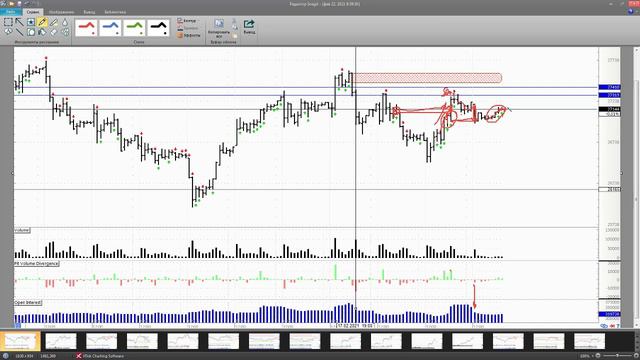Viewport: 640px width, 360px height.
Task: Switch to the Библиотека ribbon tab
Action: click(115, 12)
